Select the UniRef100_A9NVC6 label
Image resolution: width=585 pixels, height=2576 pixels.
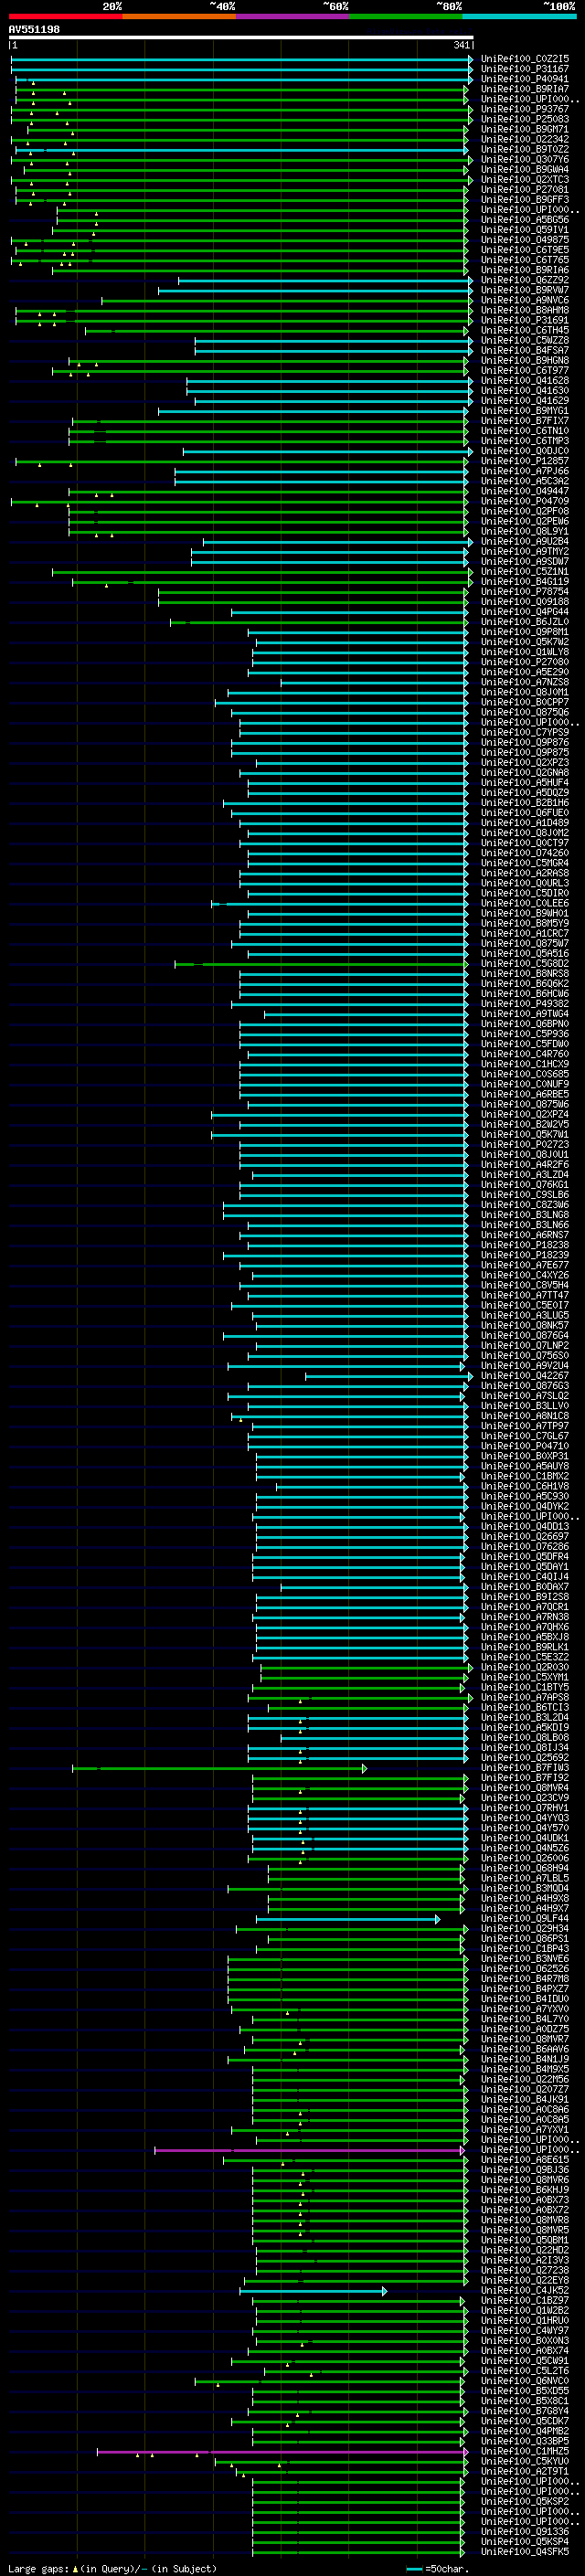[525, 300]
